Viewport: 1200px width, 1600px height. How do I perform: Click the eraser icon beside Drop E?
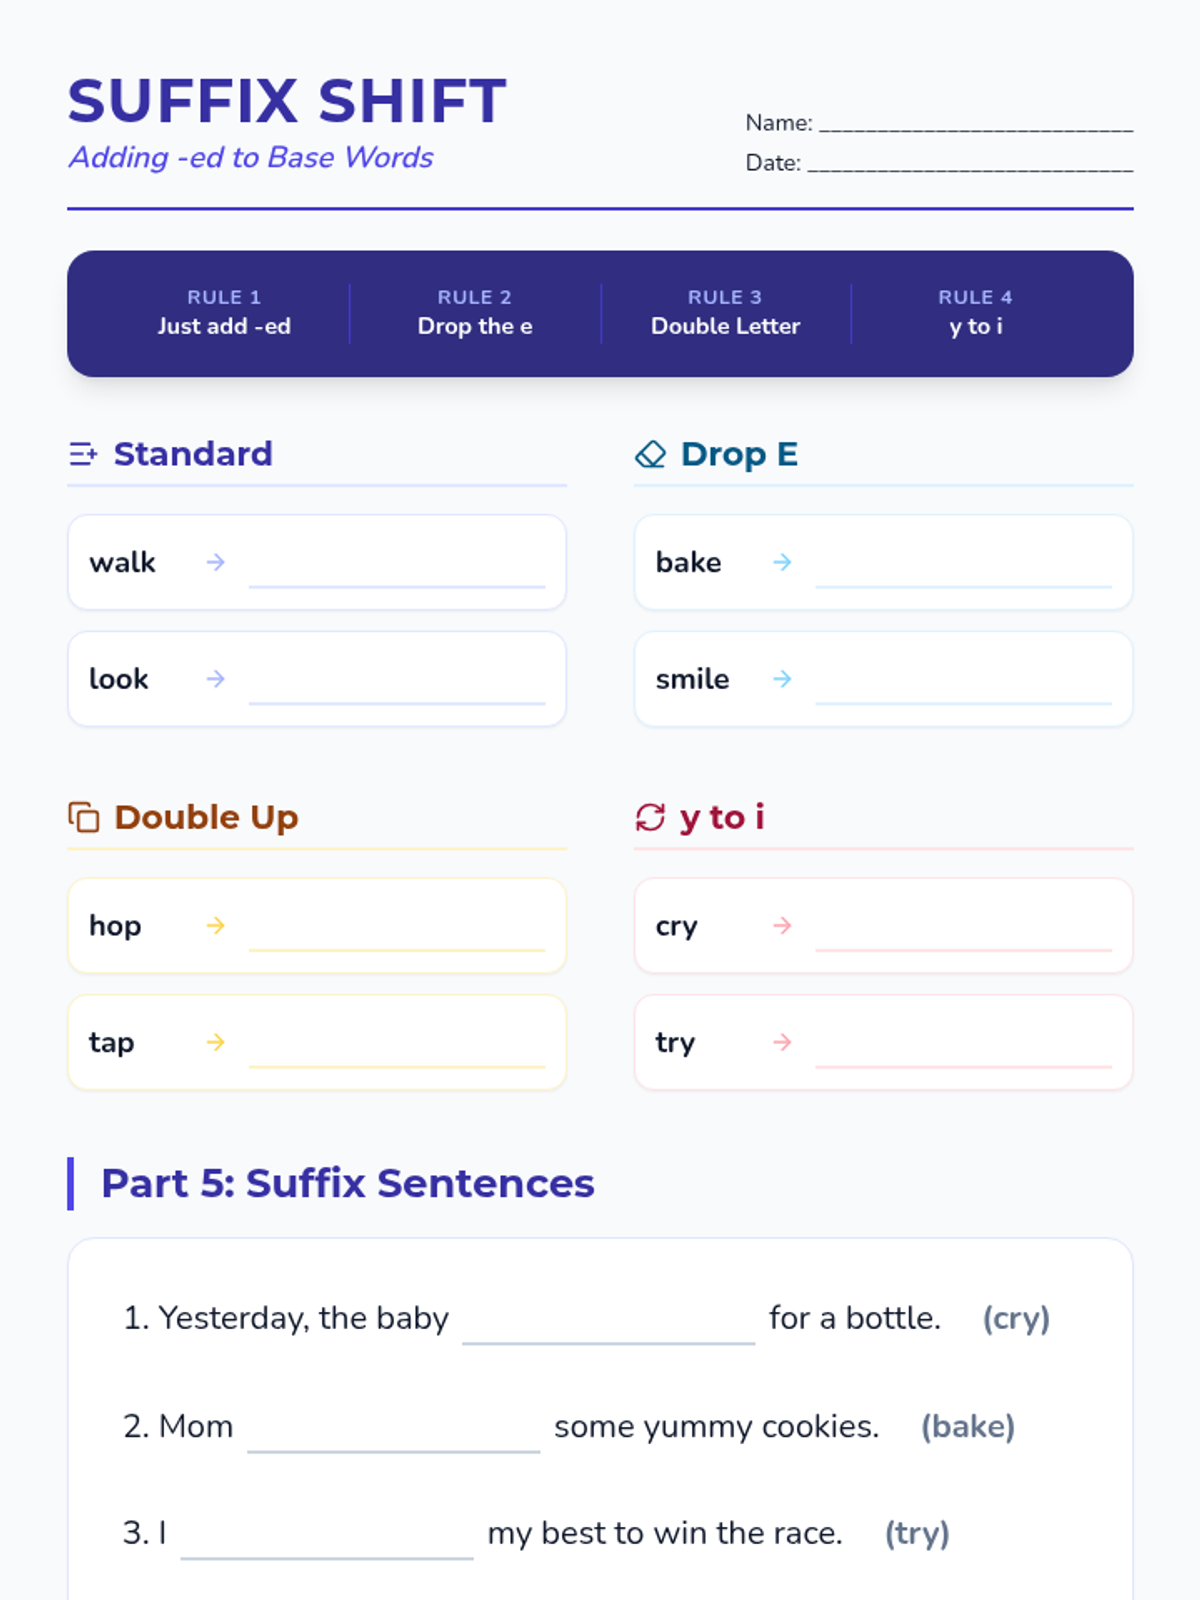650,454
